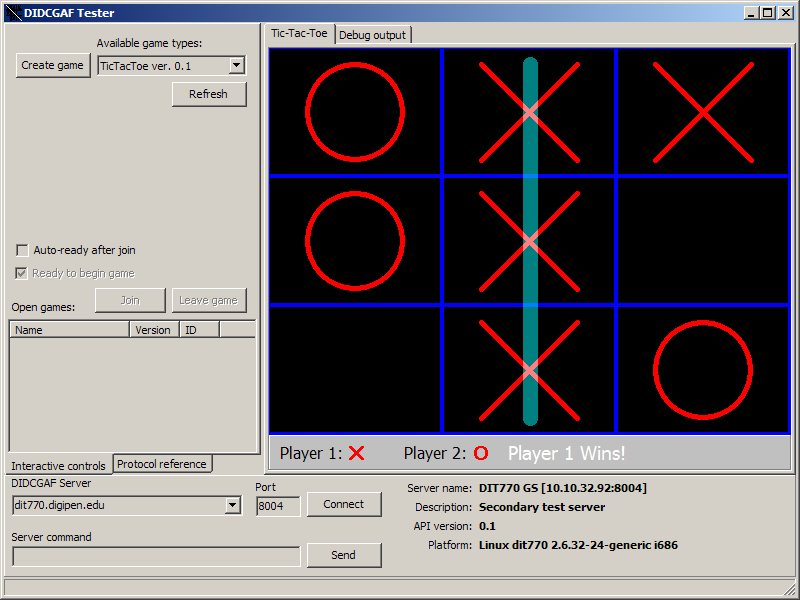Click the X in the top-right board cell
This screenshot has height=600, width=800.
pyautogui.click(x=702, y=111)
